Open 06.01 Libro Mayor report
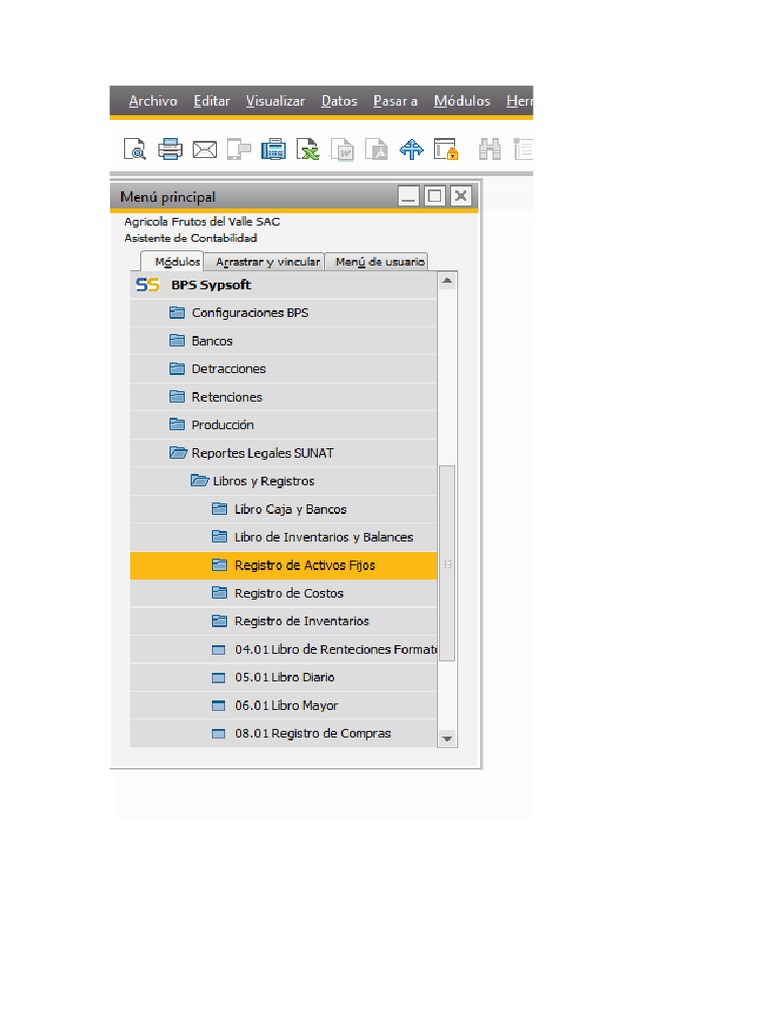Viewport: 768px width, 1024px height. pyautogui.click(x=283, y=706)
